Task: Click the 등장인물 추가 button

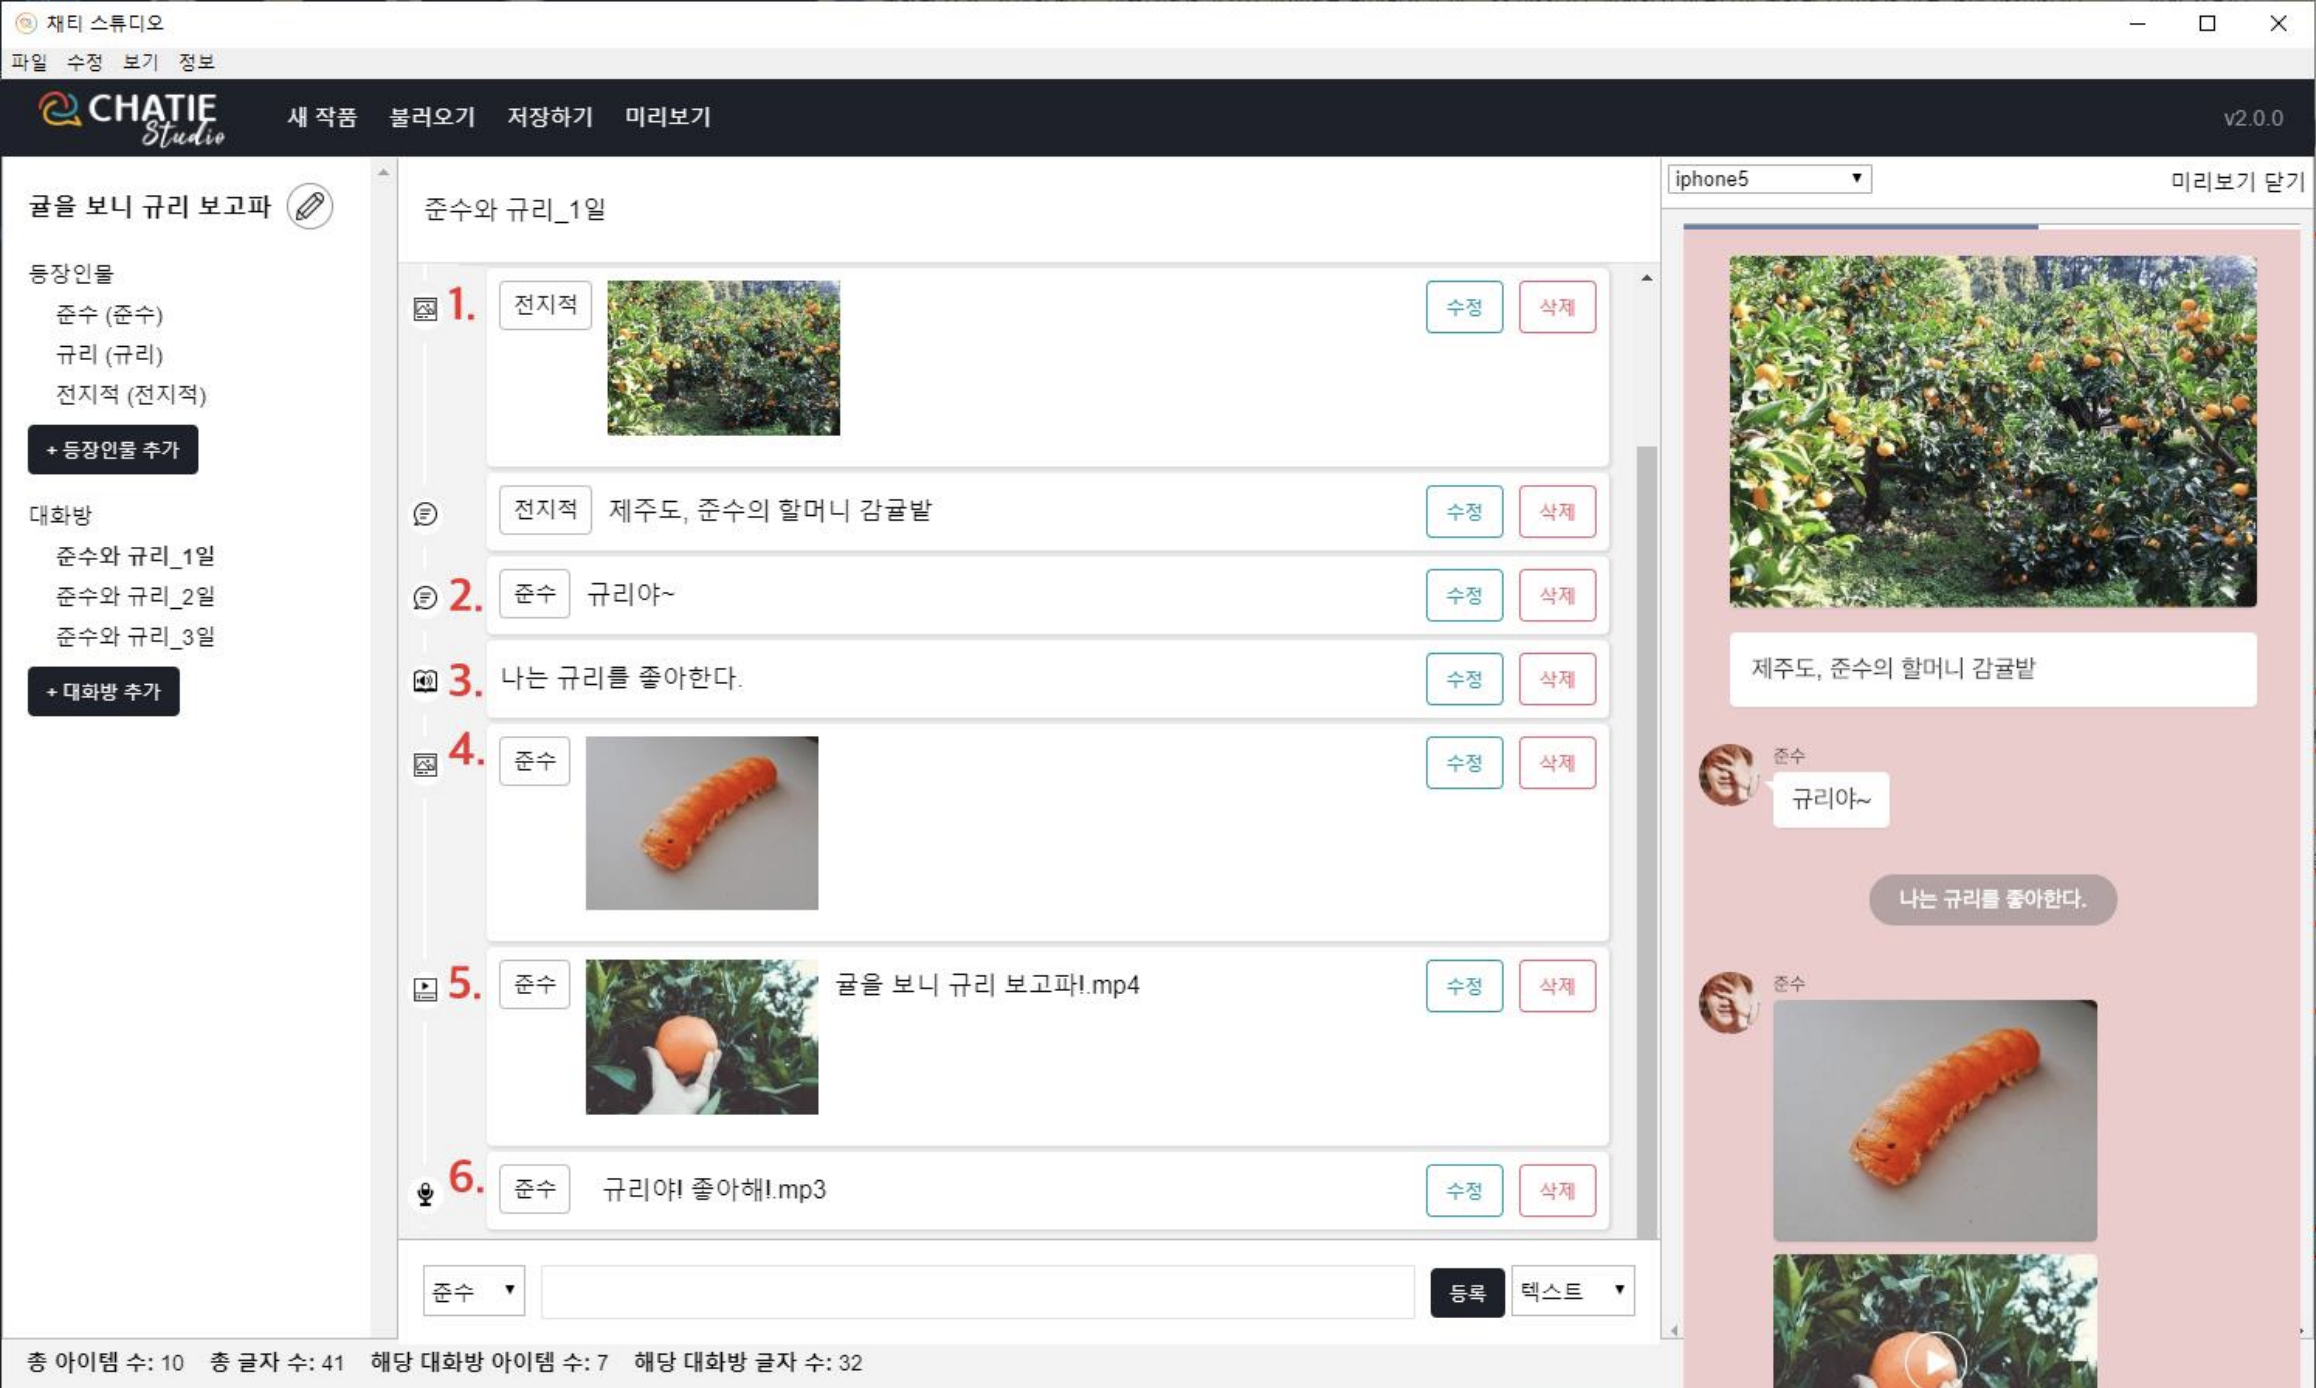Action: pos(112,450)
